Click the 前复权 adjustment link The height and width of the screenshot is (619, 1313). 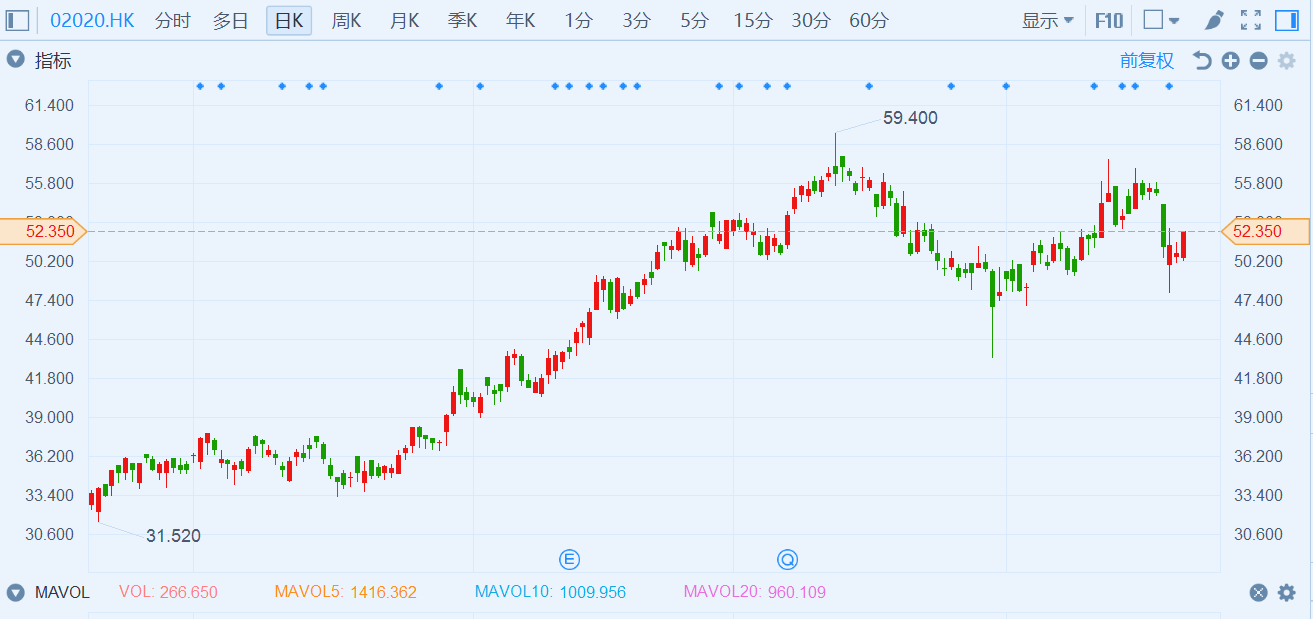(x=1147, y=61)
